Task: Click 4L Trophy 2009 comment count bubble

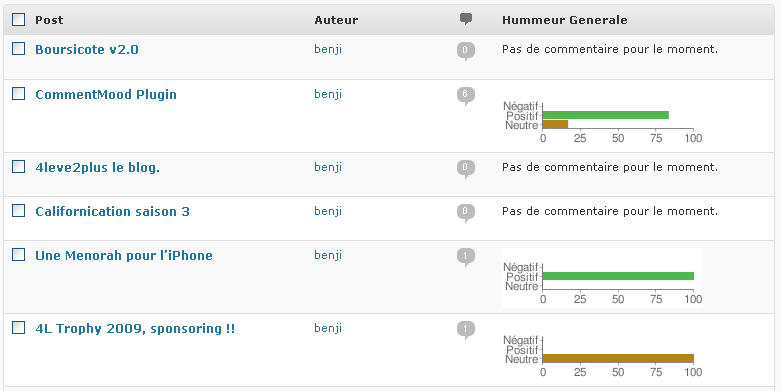Action: (x=466, y=331)
